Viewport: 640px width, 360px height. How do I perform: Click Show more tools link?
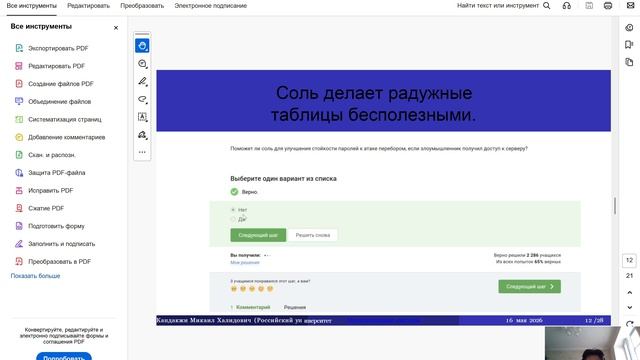click(36, 276)
